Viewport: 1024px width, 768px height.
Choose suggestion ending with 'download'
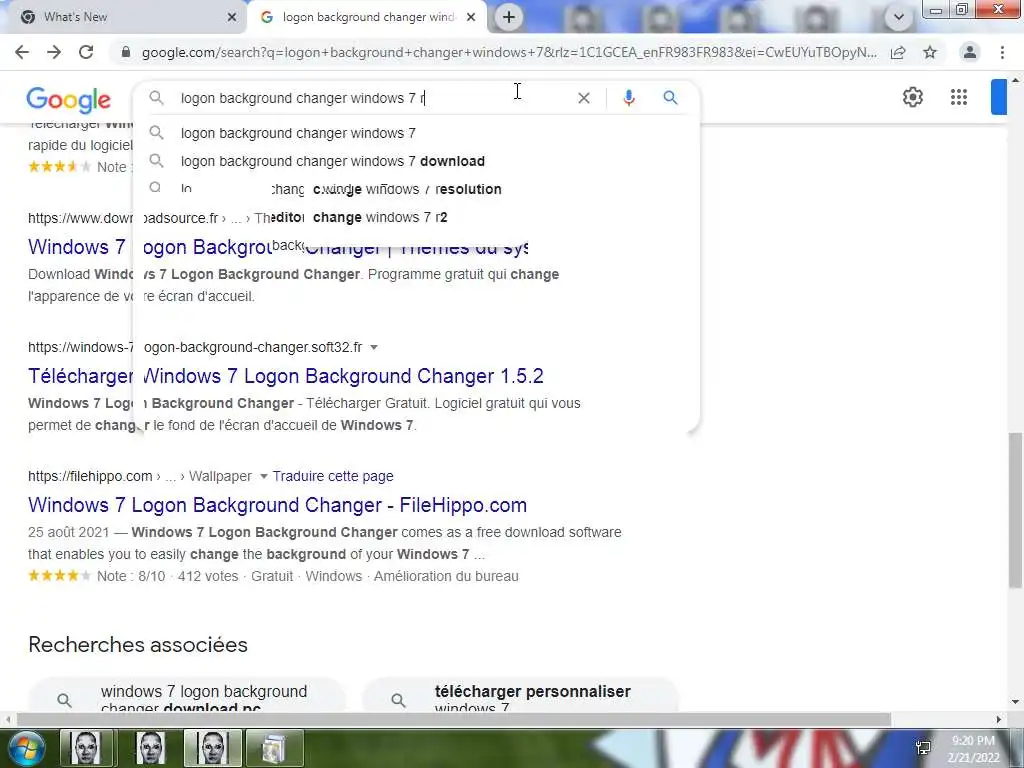coord(416,161)
